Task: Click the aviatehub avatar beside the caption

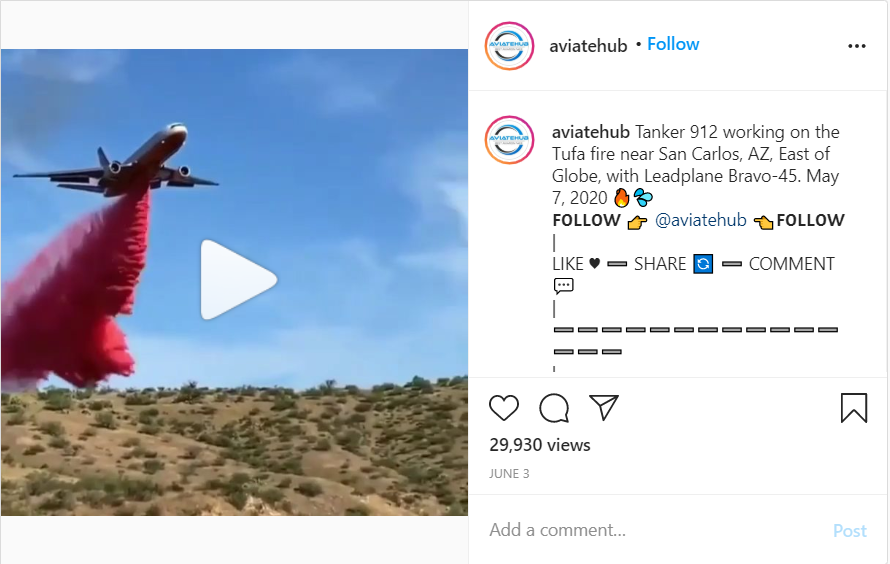Action: click(509, 140)
